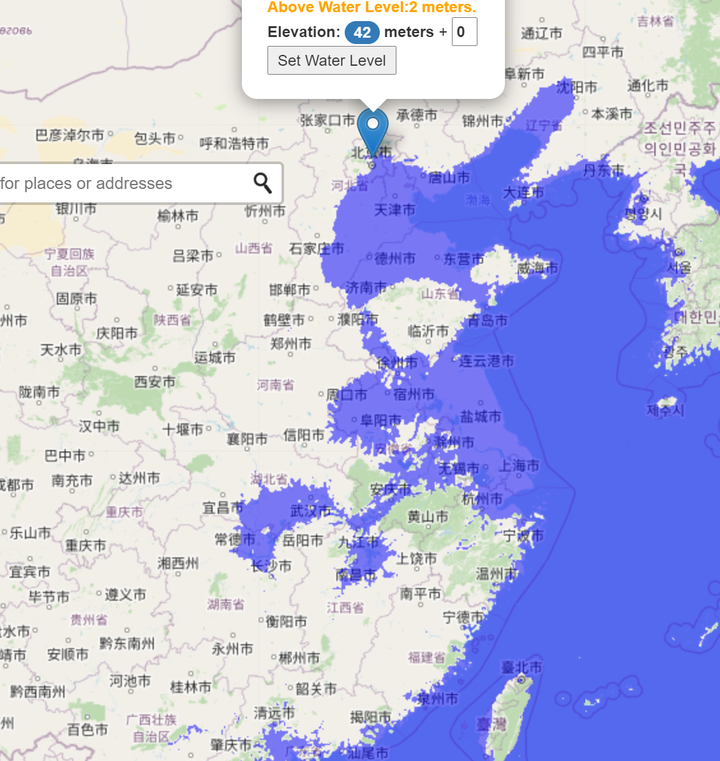Click the search magnifier icon
Screen dimensions: 720x761
point(262,183)
